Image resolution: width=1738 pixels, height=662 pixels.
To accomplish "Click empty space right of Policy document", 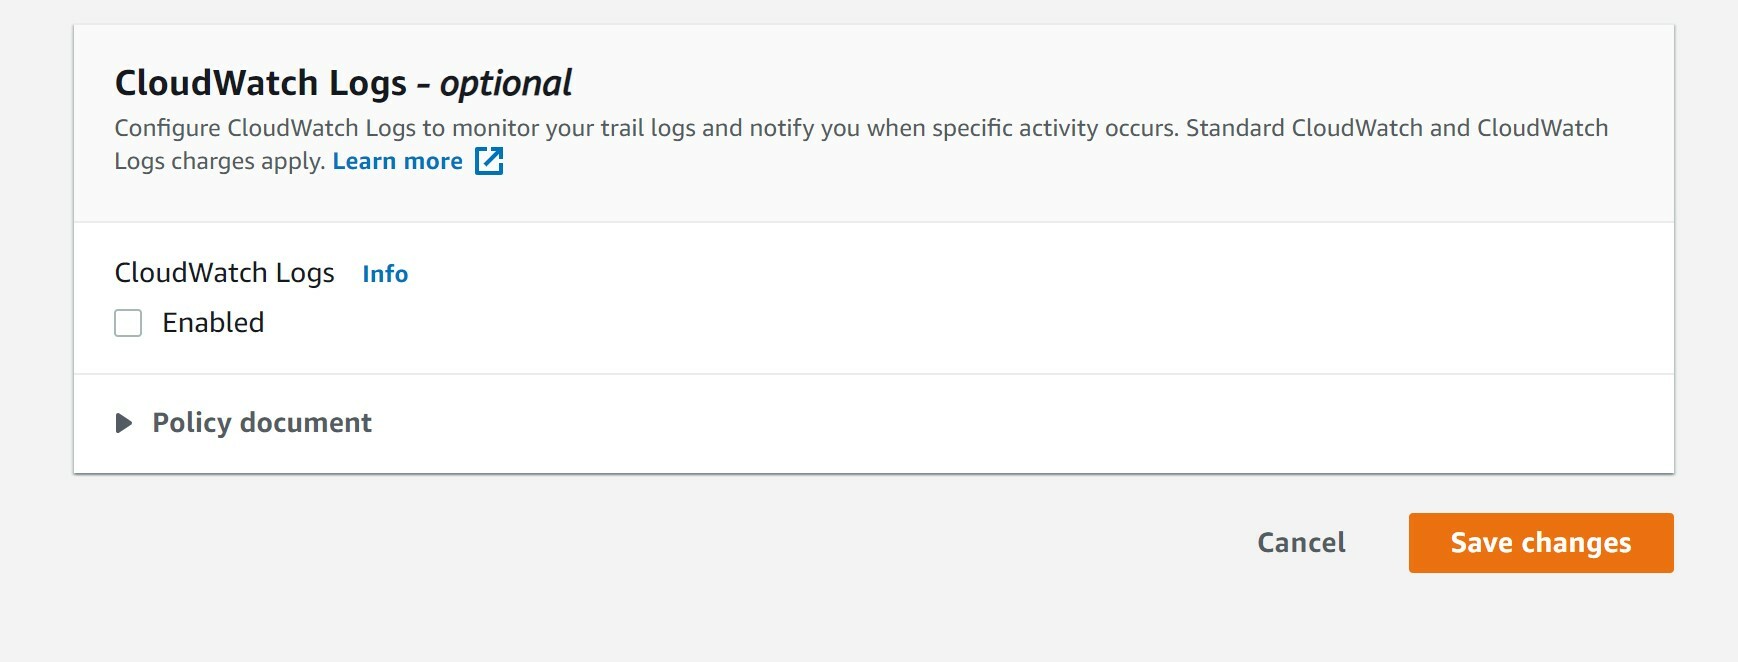I will pos(1000,423).
